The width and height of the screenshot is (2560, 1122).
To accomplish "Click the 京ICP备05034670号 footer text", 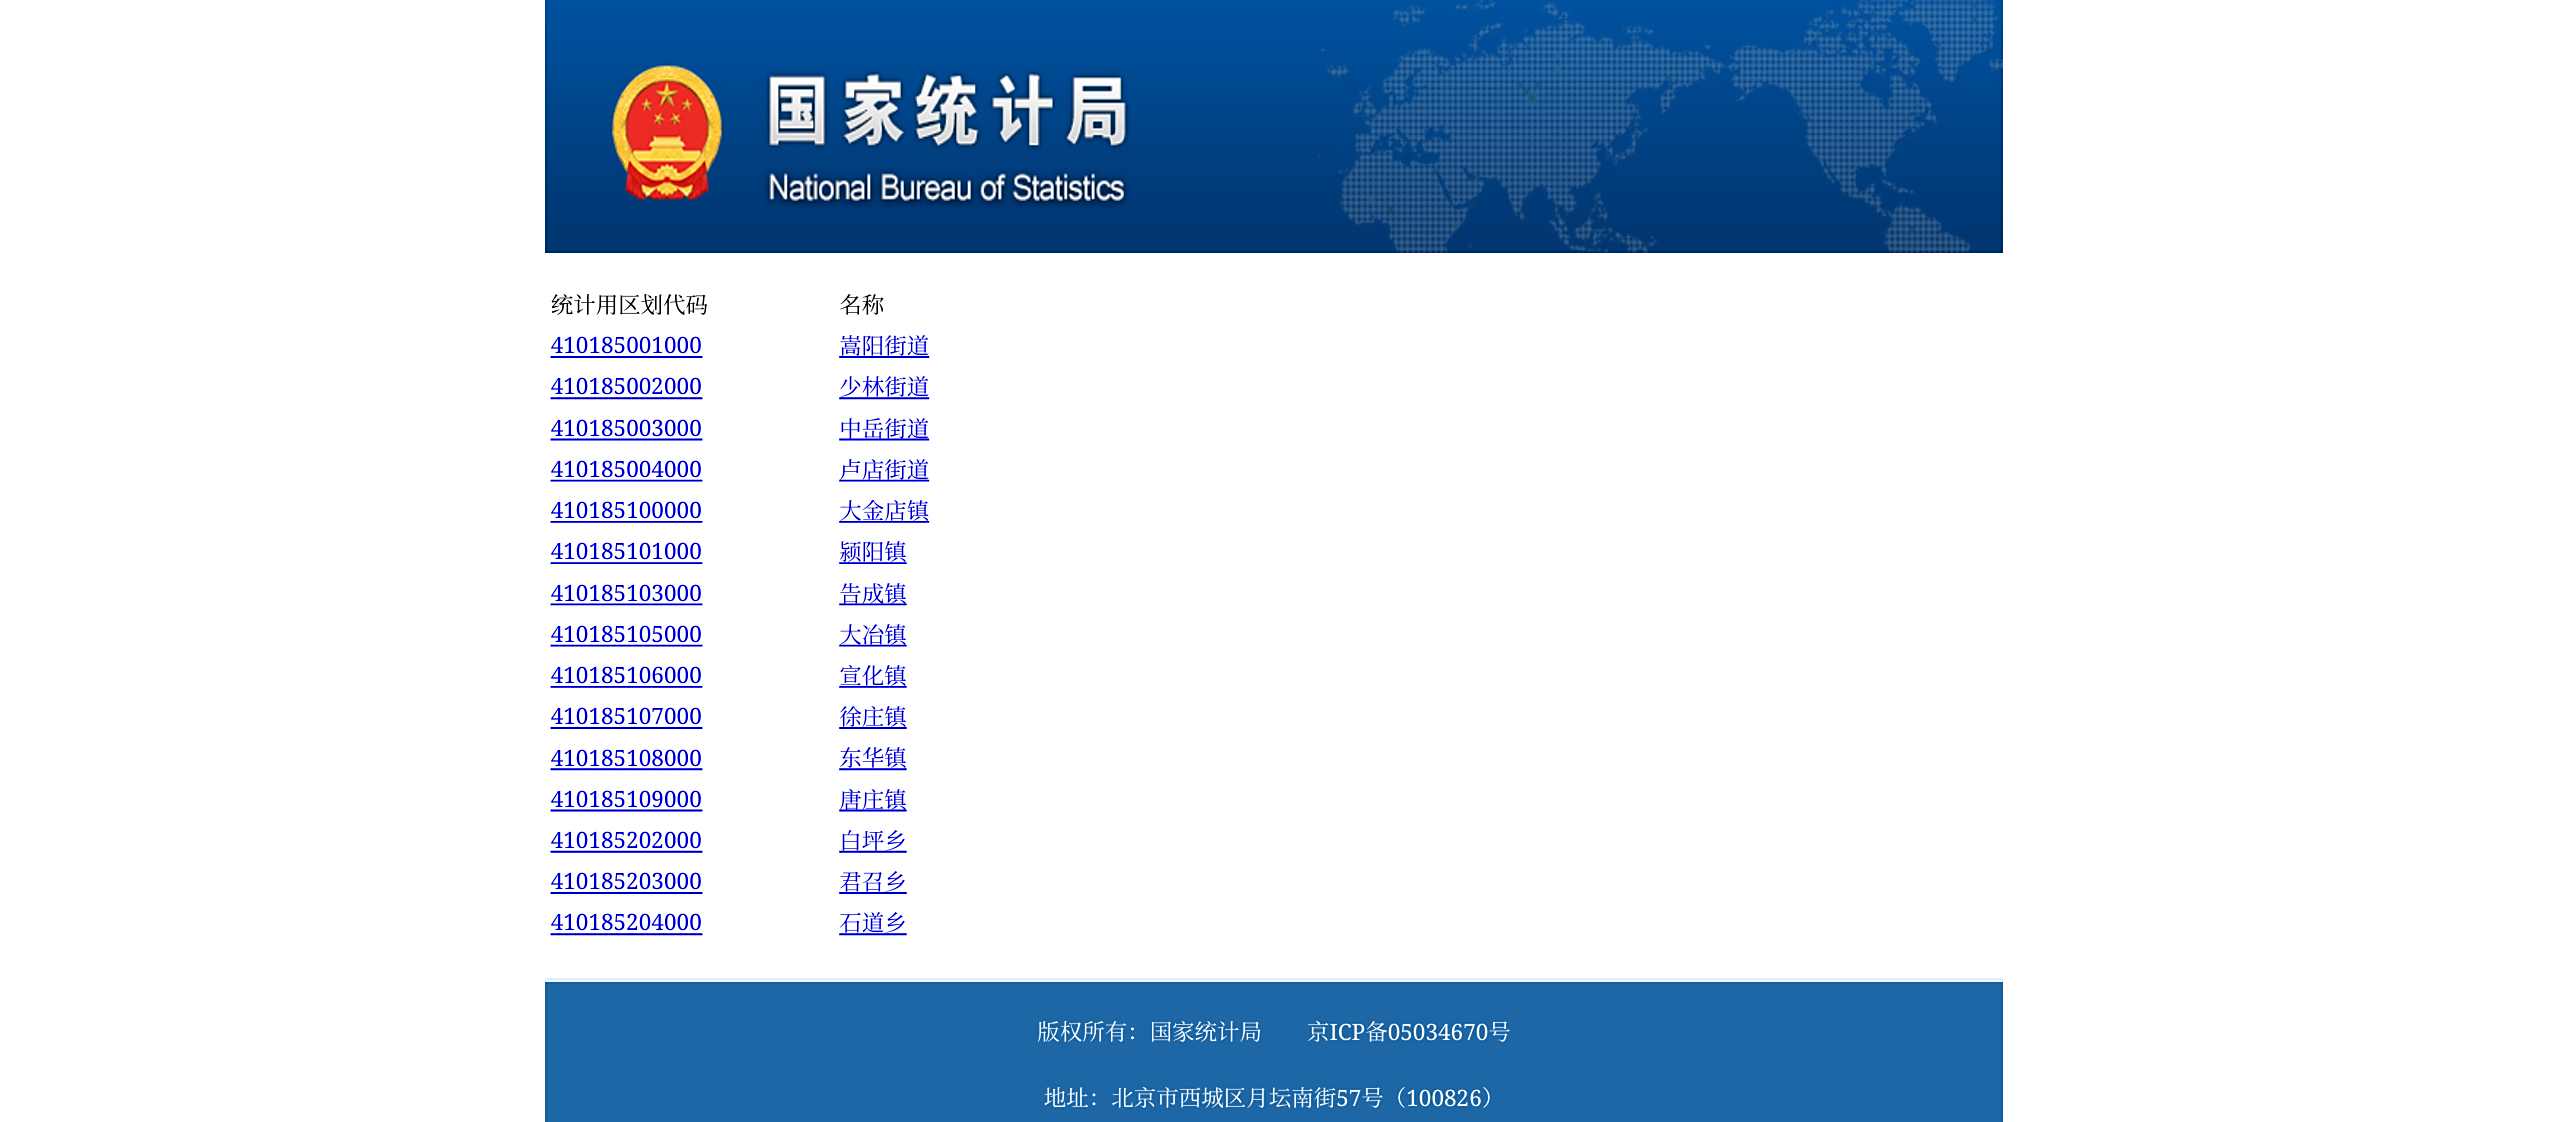I will point(1408,1032).
